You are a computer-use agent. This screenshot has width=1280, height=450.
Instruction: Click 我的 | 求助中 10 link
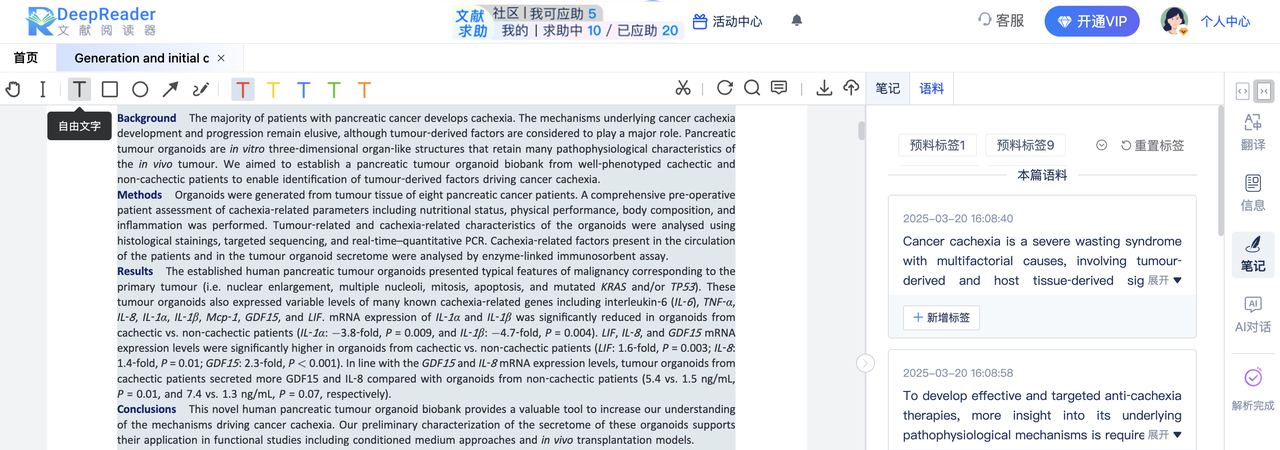551,31
